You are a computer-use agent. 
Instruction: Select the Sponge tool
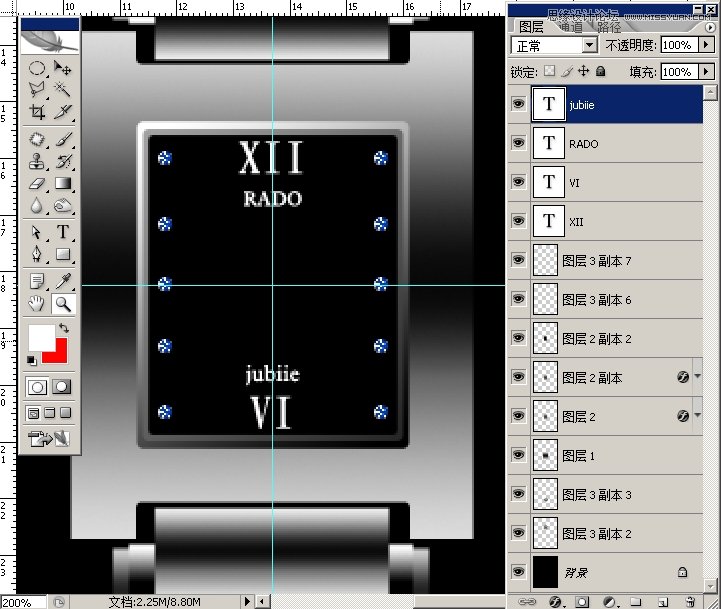point(63,205)
